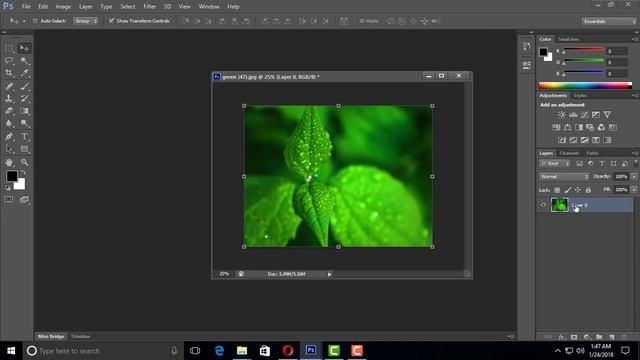Open the Windows Start menu
This screenshot has height=360, width=640.
(x=11, y=351)
